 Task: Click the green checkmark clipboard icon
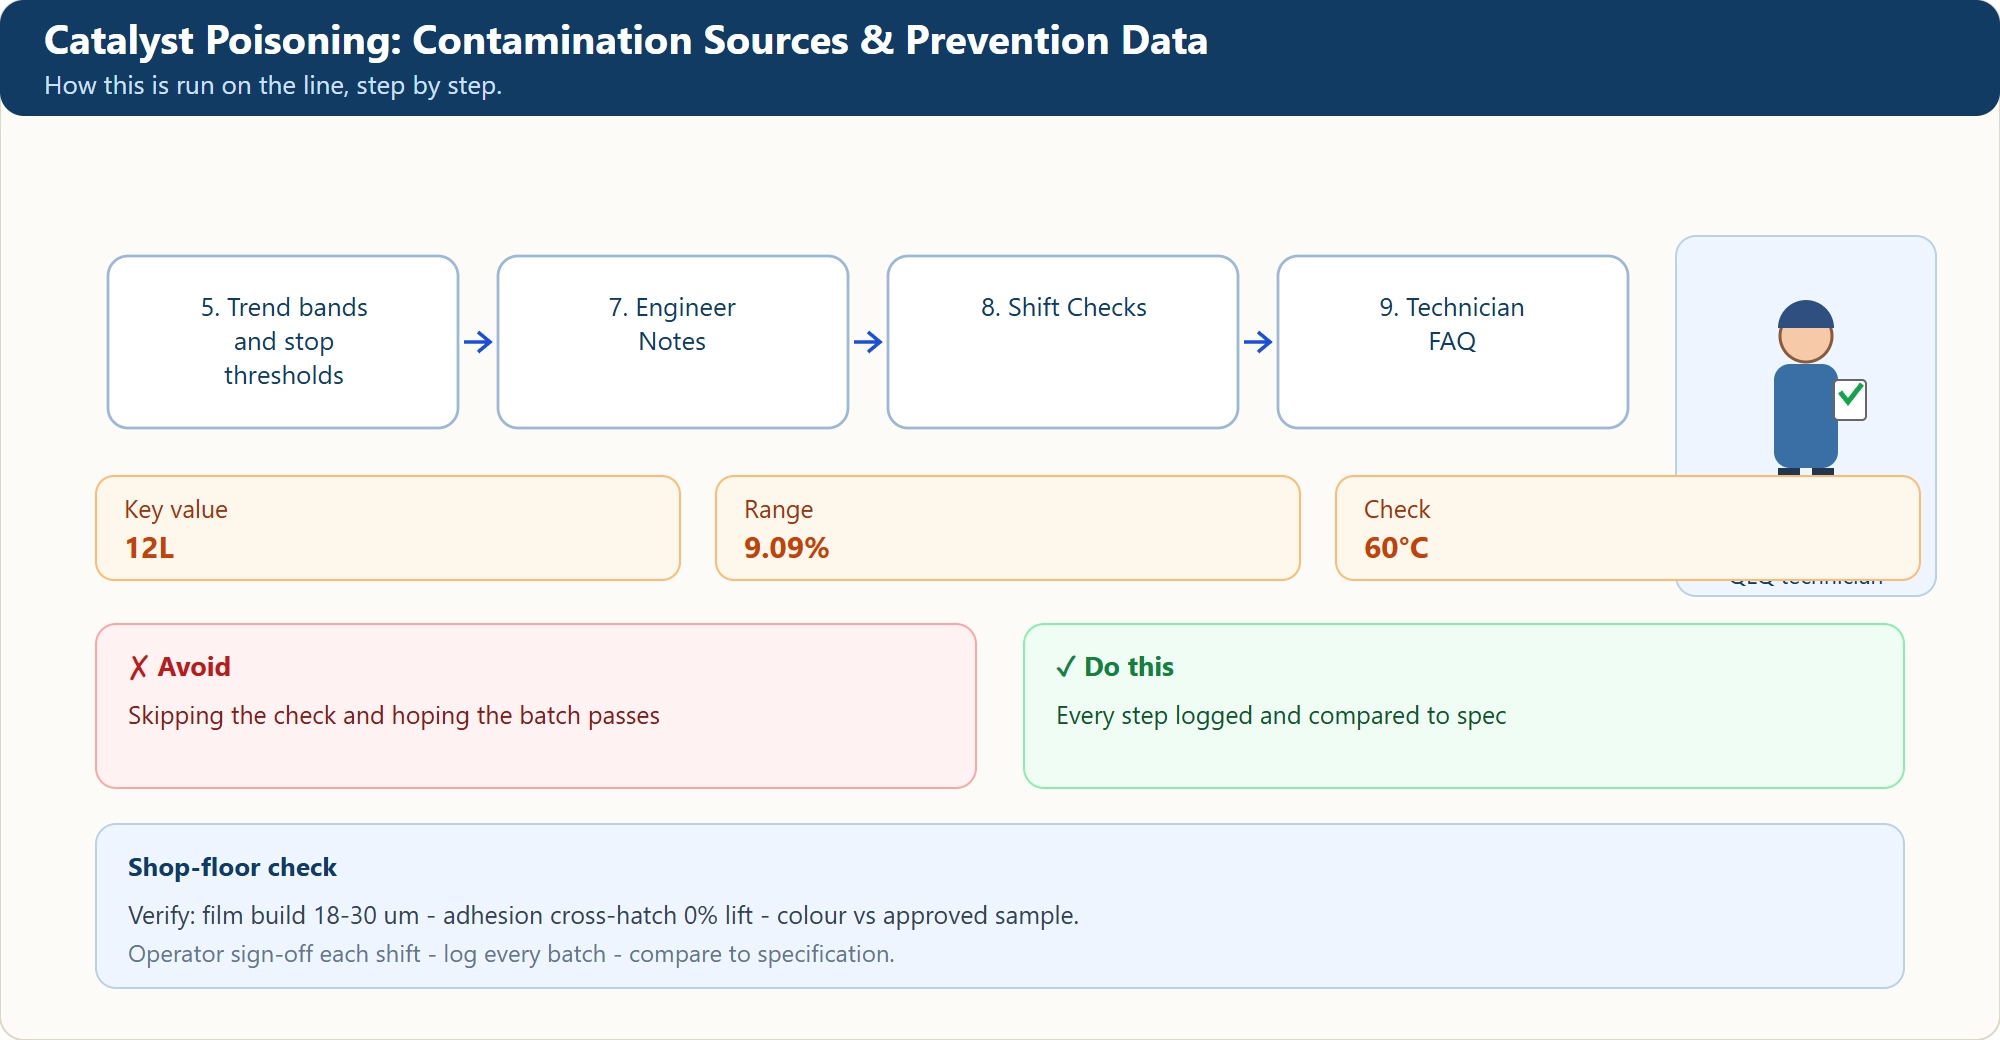1851,400
